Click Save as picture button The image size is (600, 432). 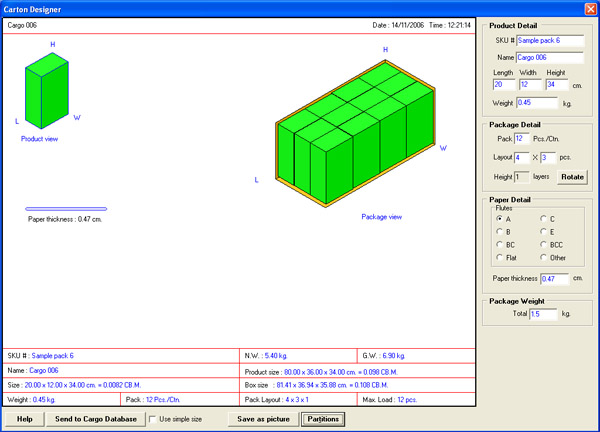pyautogui.click(x=263, y=419)
